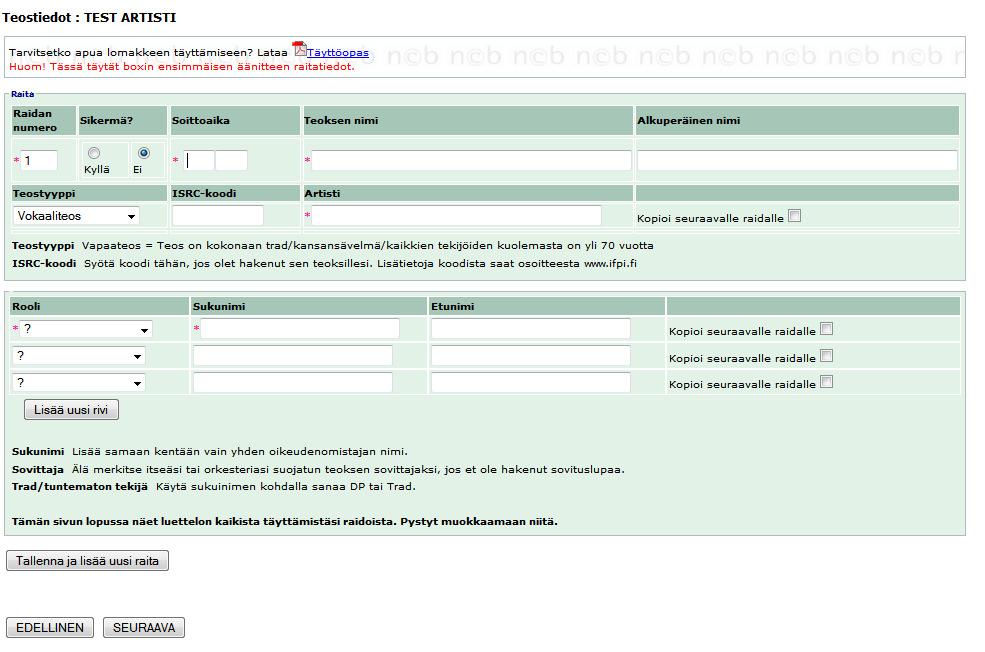Click the Raidan numero input field
Image resolution: width=985 pixels, height=652 pixels.
click(x=39, y=160)
